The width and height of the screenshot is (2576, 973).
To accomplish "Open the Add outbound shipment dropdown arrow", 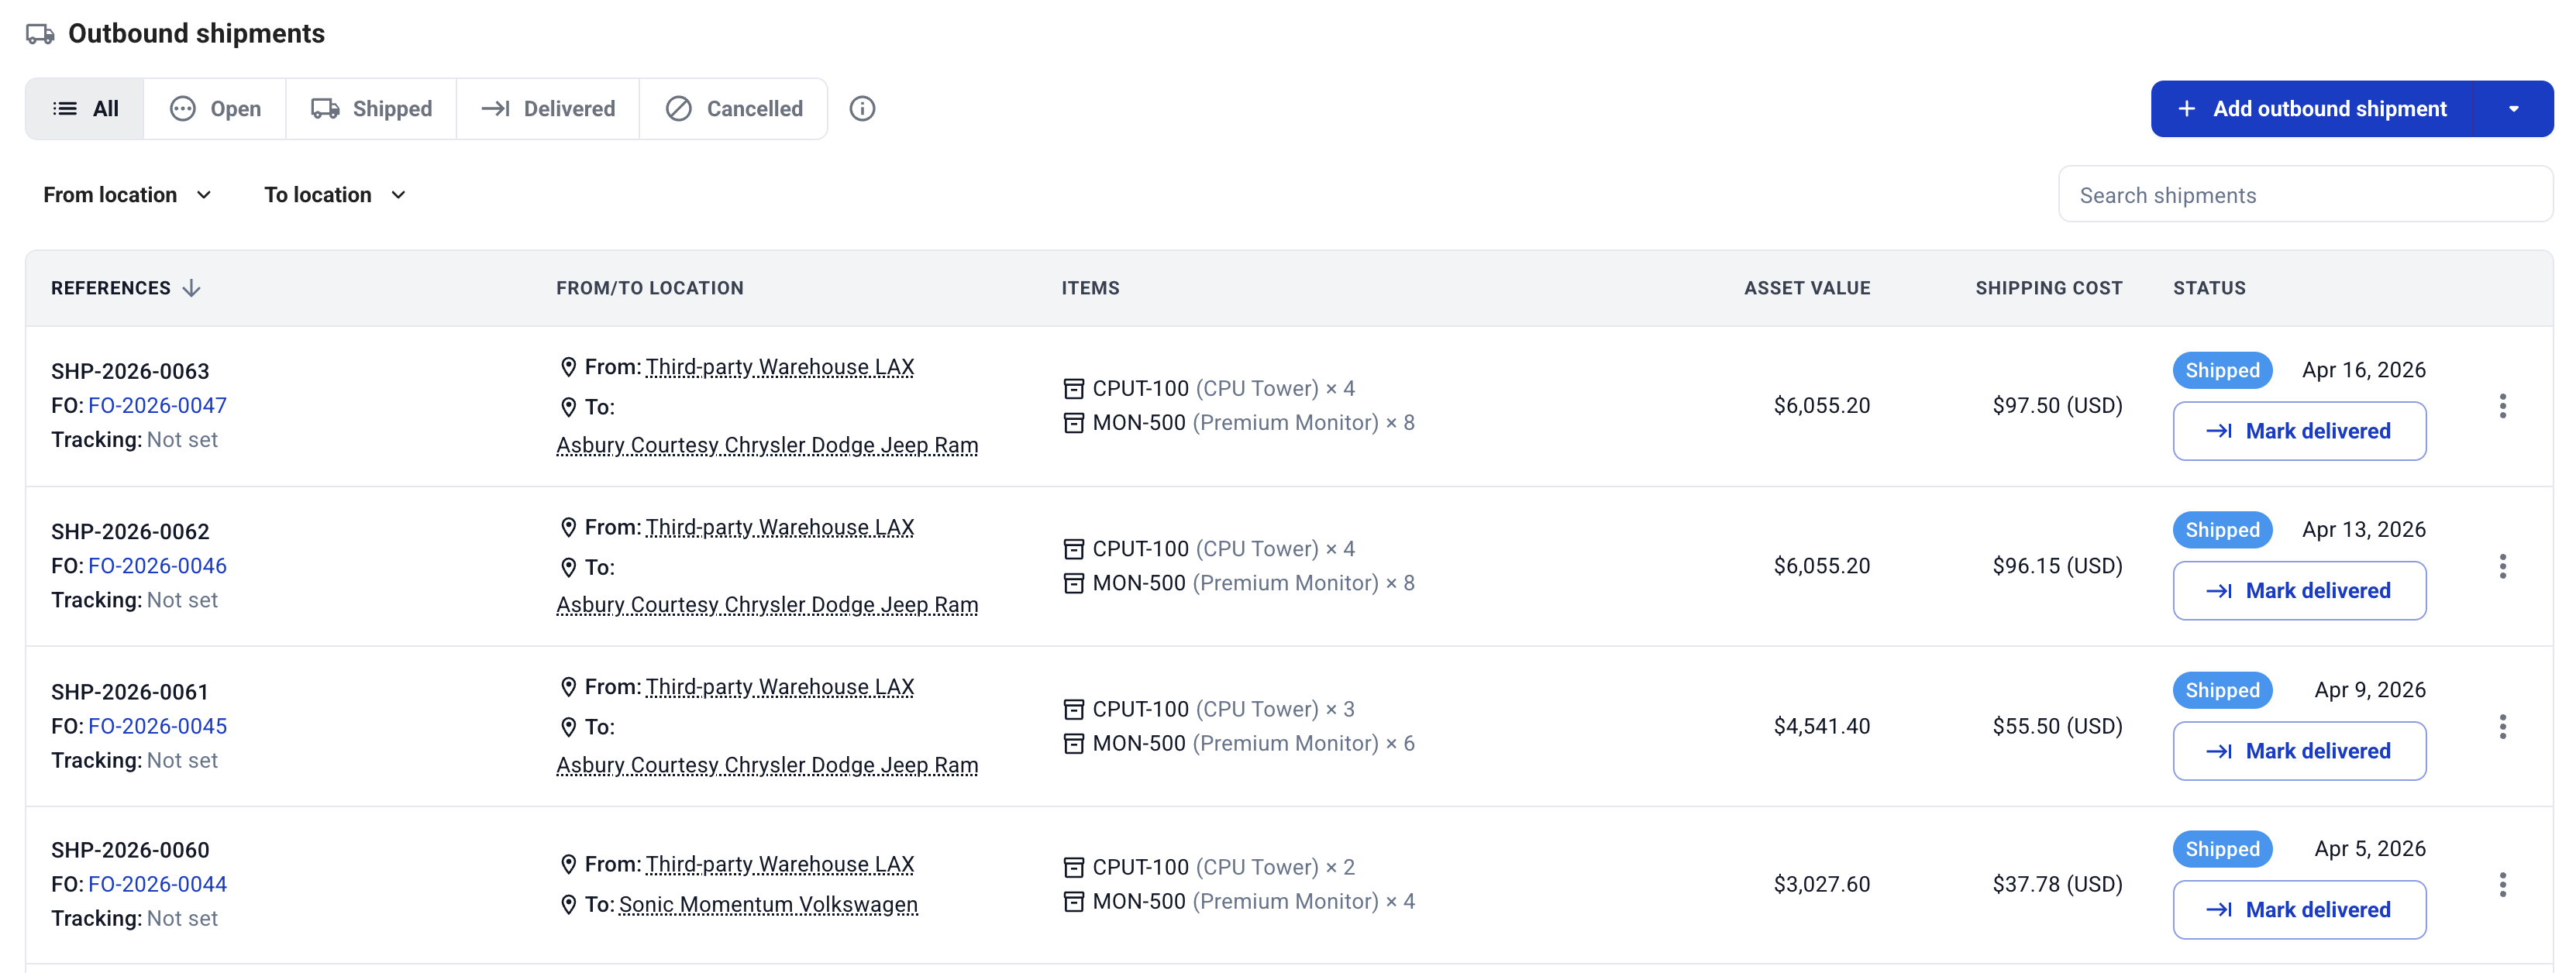I will (2513, 108).
